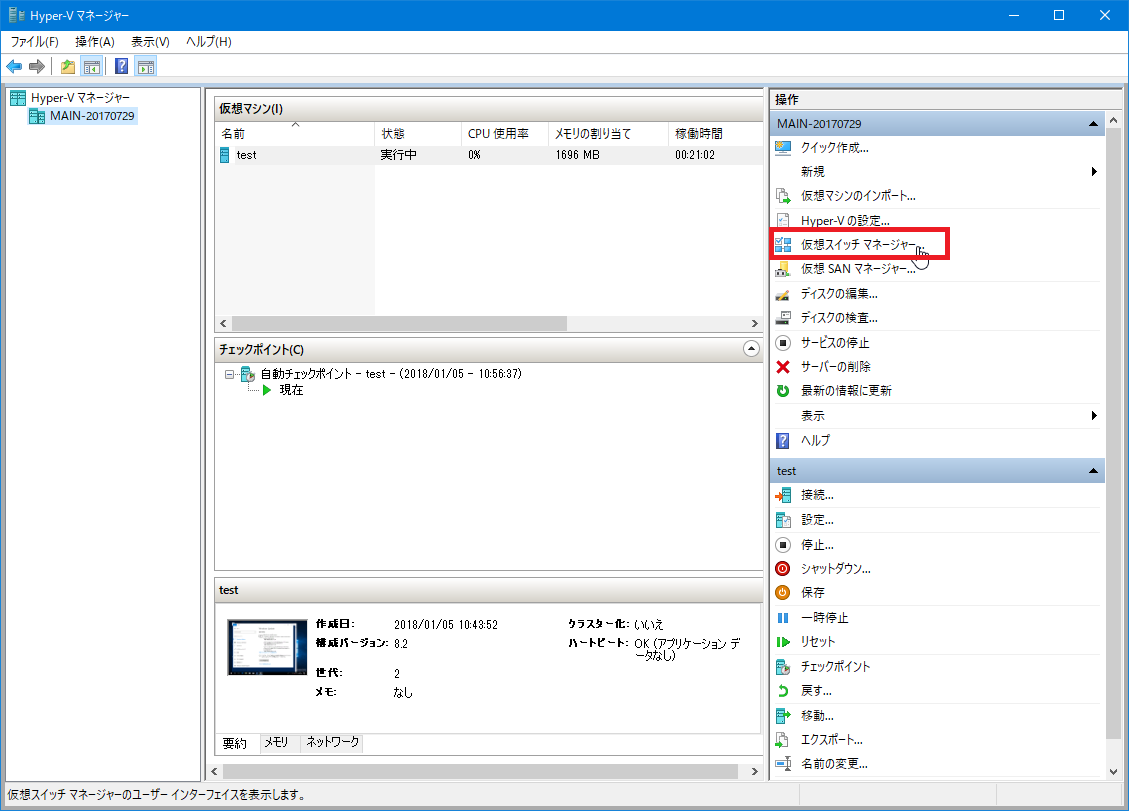Click the チェックポイント icon in actions

pos(783,667)
